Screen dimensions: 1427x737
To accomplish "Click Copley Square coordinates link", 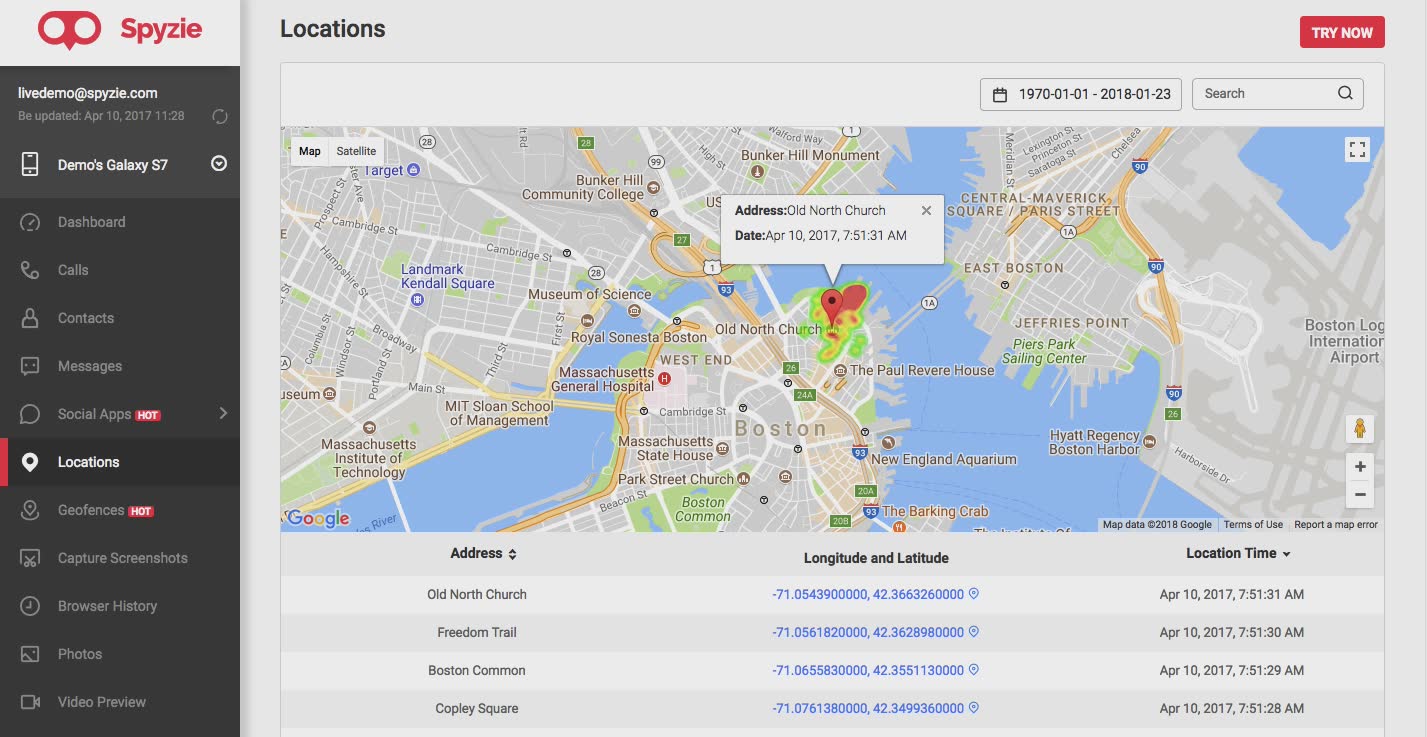I will [x=868, y=708].
